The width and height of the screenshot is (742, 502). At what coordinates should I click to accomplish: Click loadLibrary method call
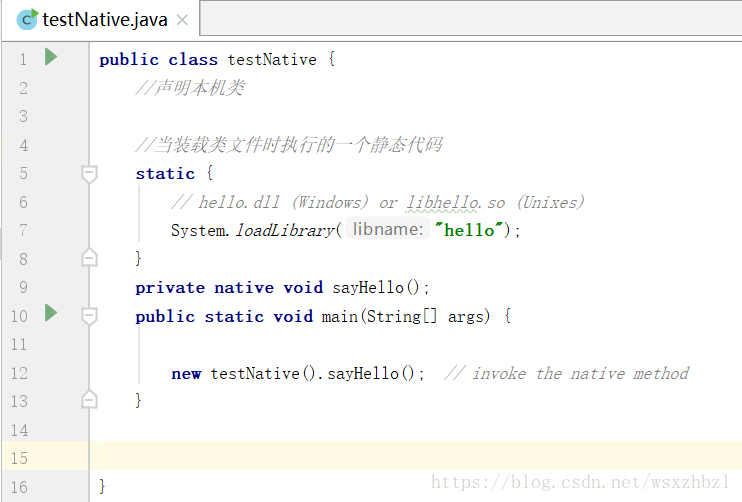click(285, 230)
